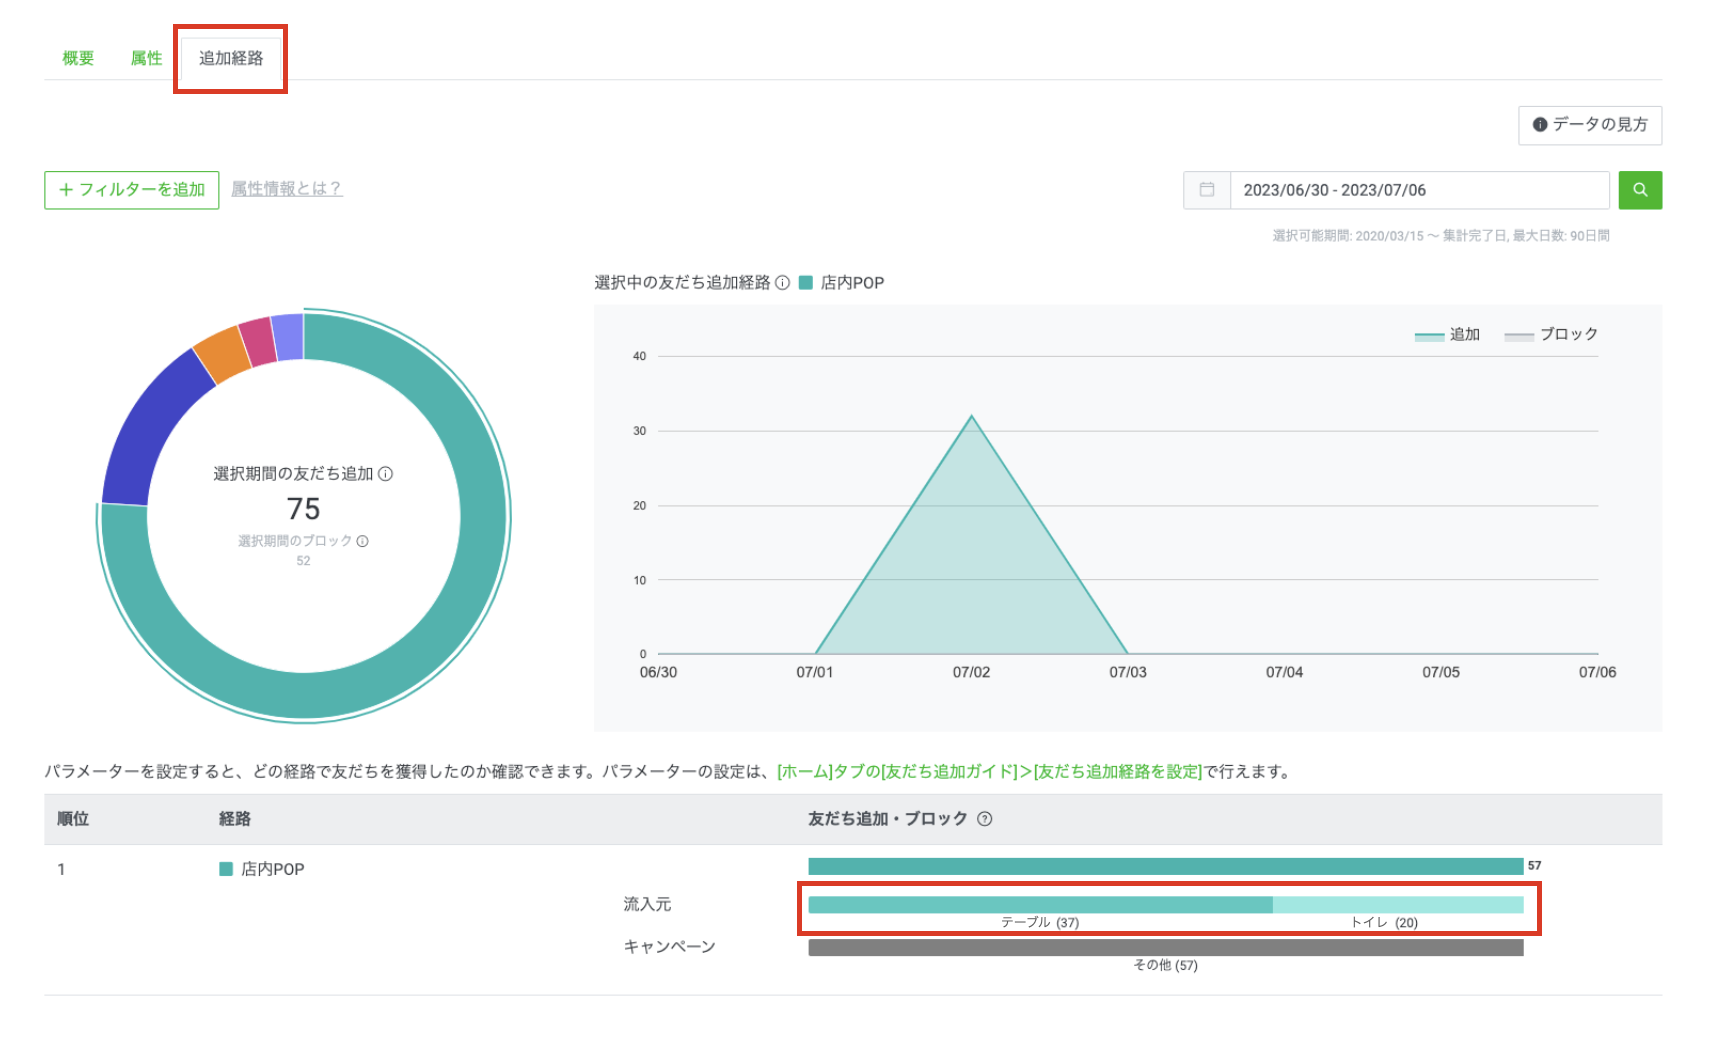The image size is (1716, 1050).
Task: Click the total count 75 in donut
Action: [x=304, y=509]
